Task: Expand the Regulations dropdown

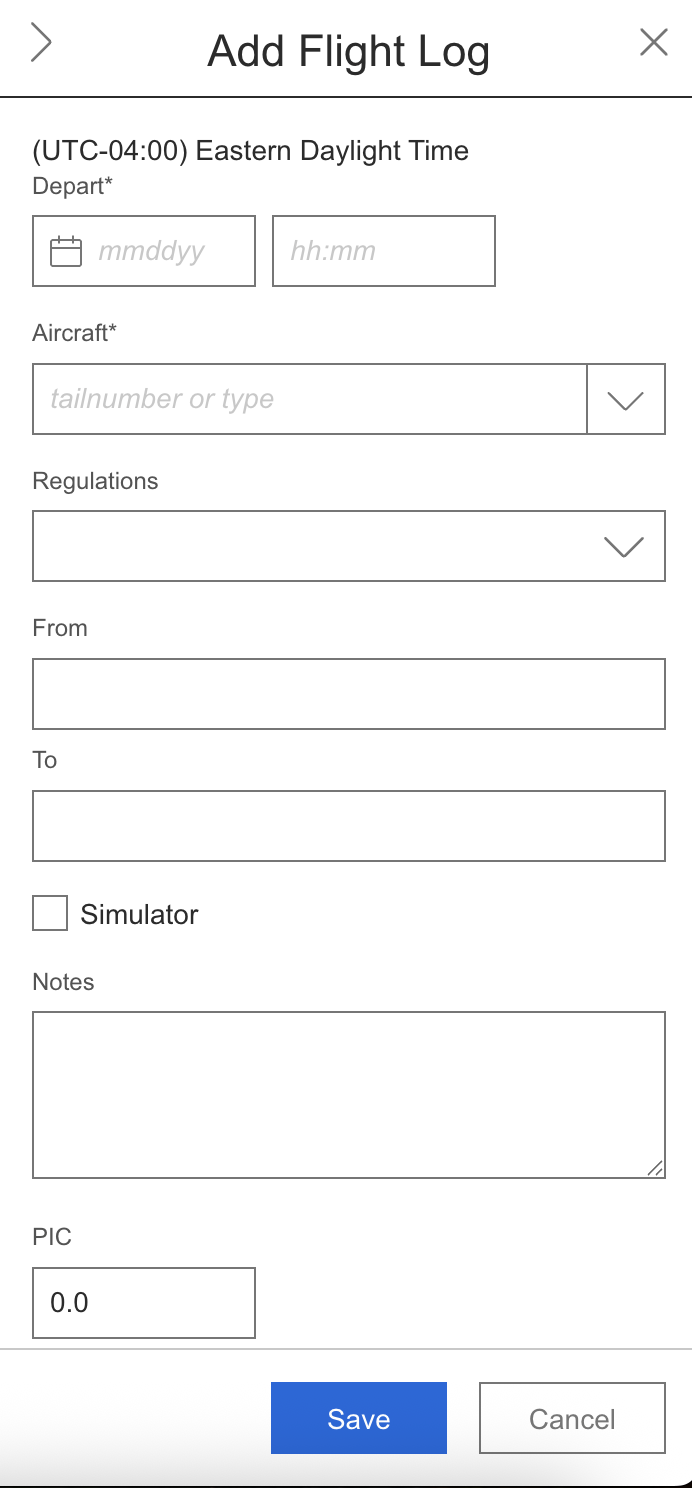Action: click(x=624, y=546)
